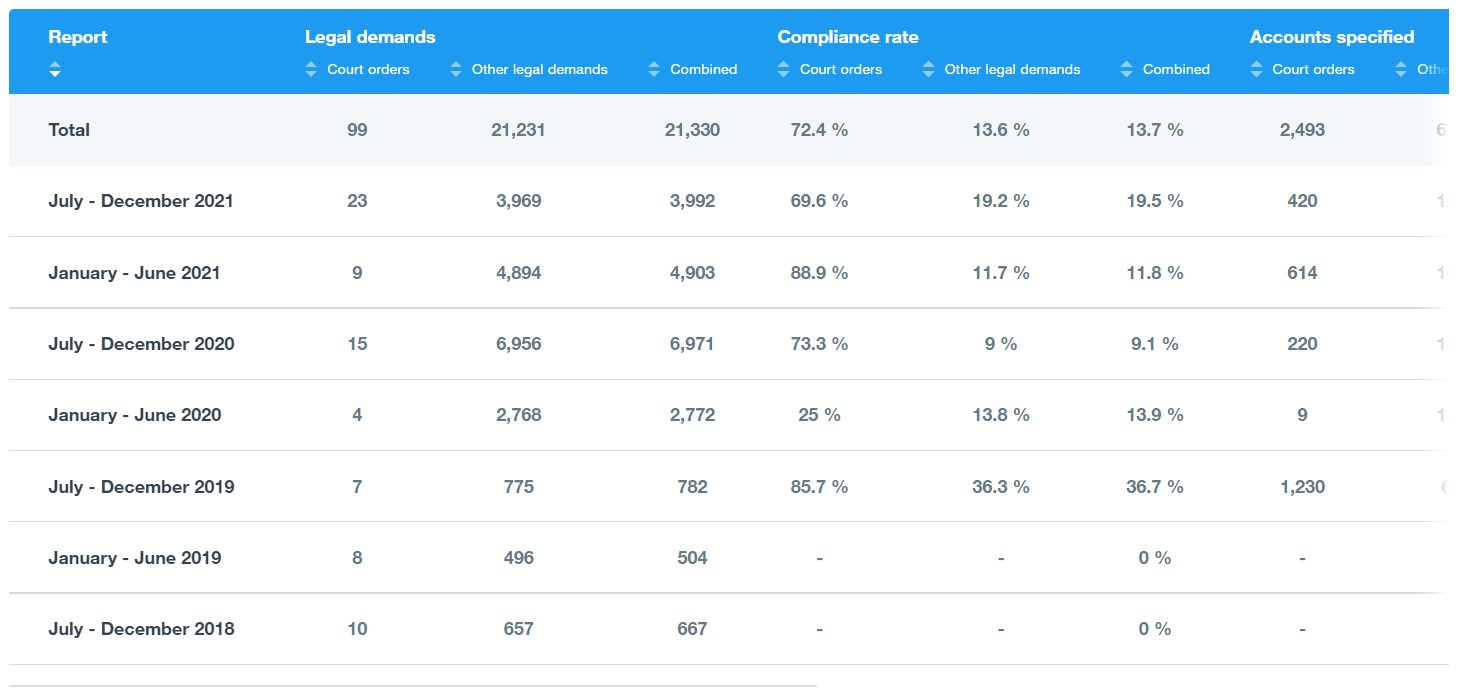Click sort icon beside Compliance rate Other legal demands
This screenshot has height=695, width=1469.
pos(928,69)
